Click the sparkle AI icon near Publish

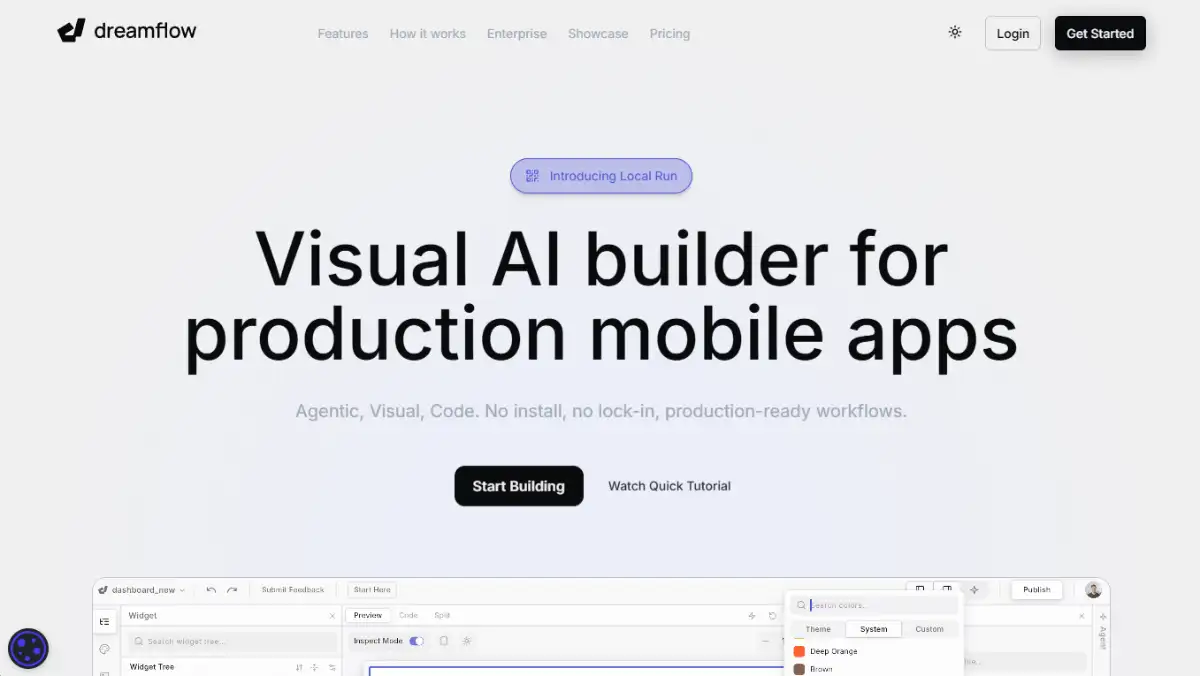974,590
